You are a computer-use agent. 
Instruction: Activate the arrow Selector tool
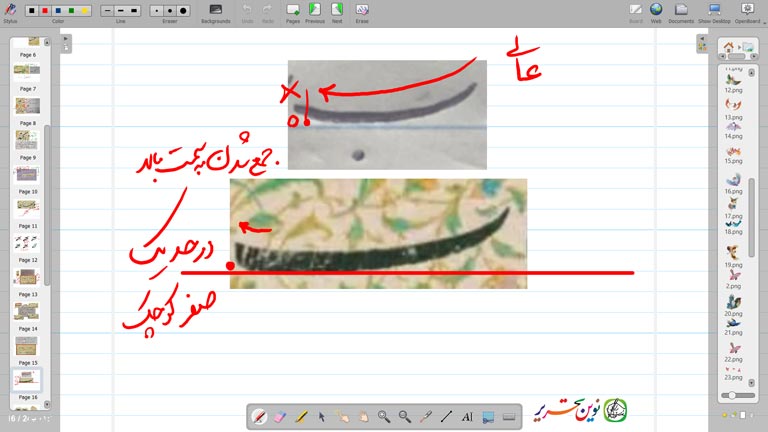(321, 416)
